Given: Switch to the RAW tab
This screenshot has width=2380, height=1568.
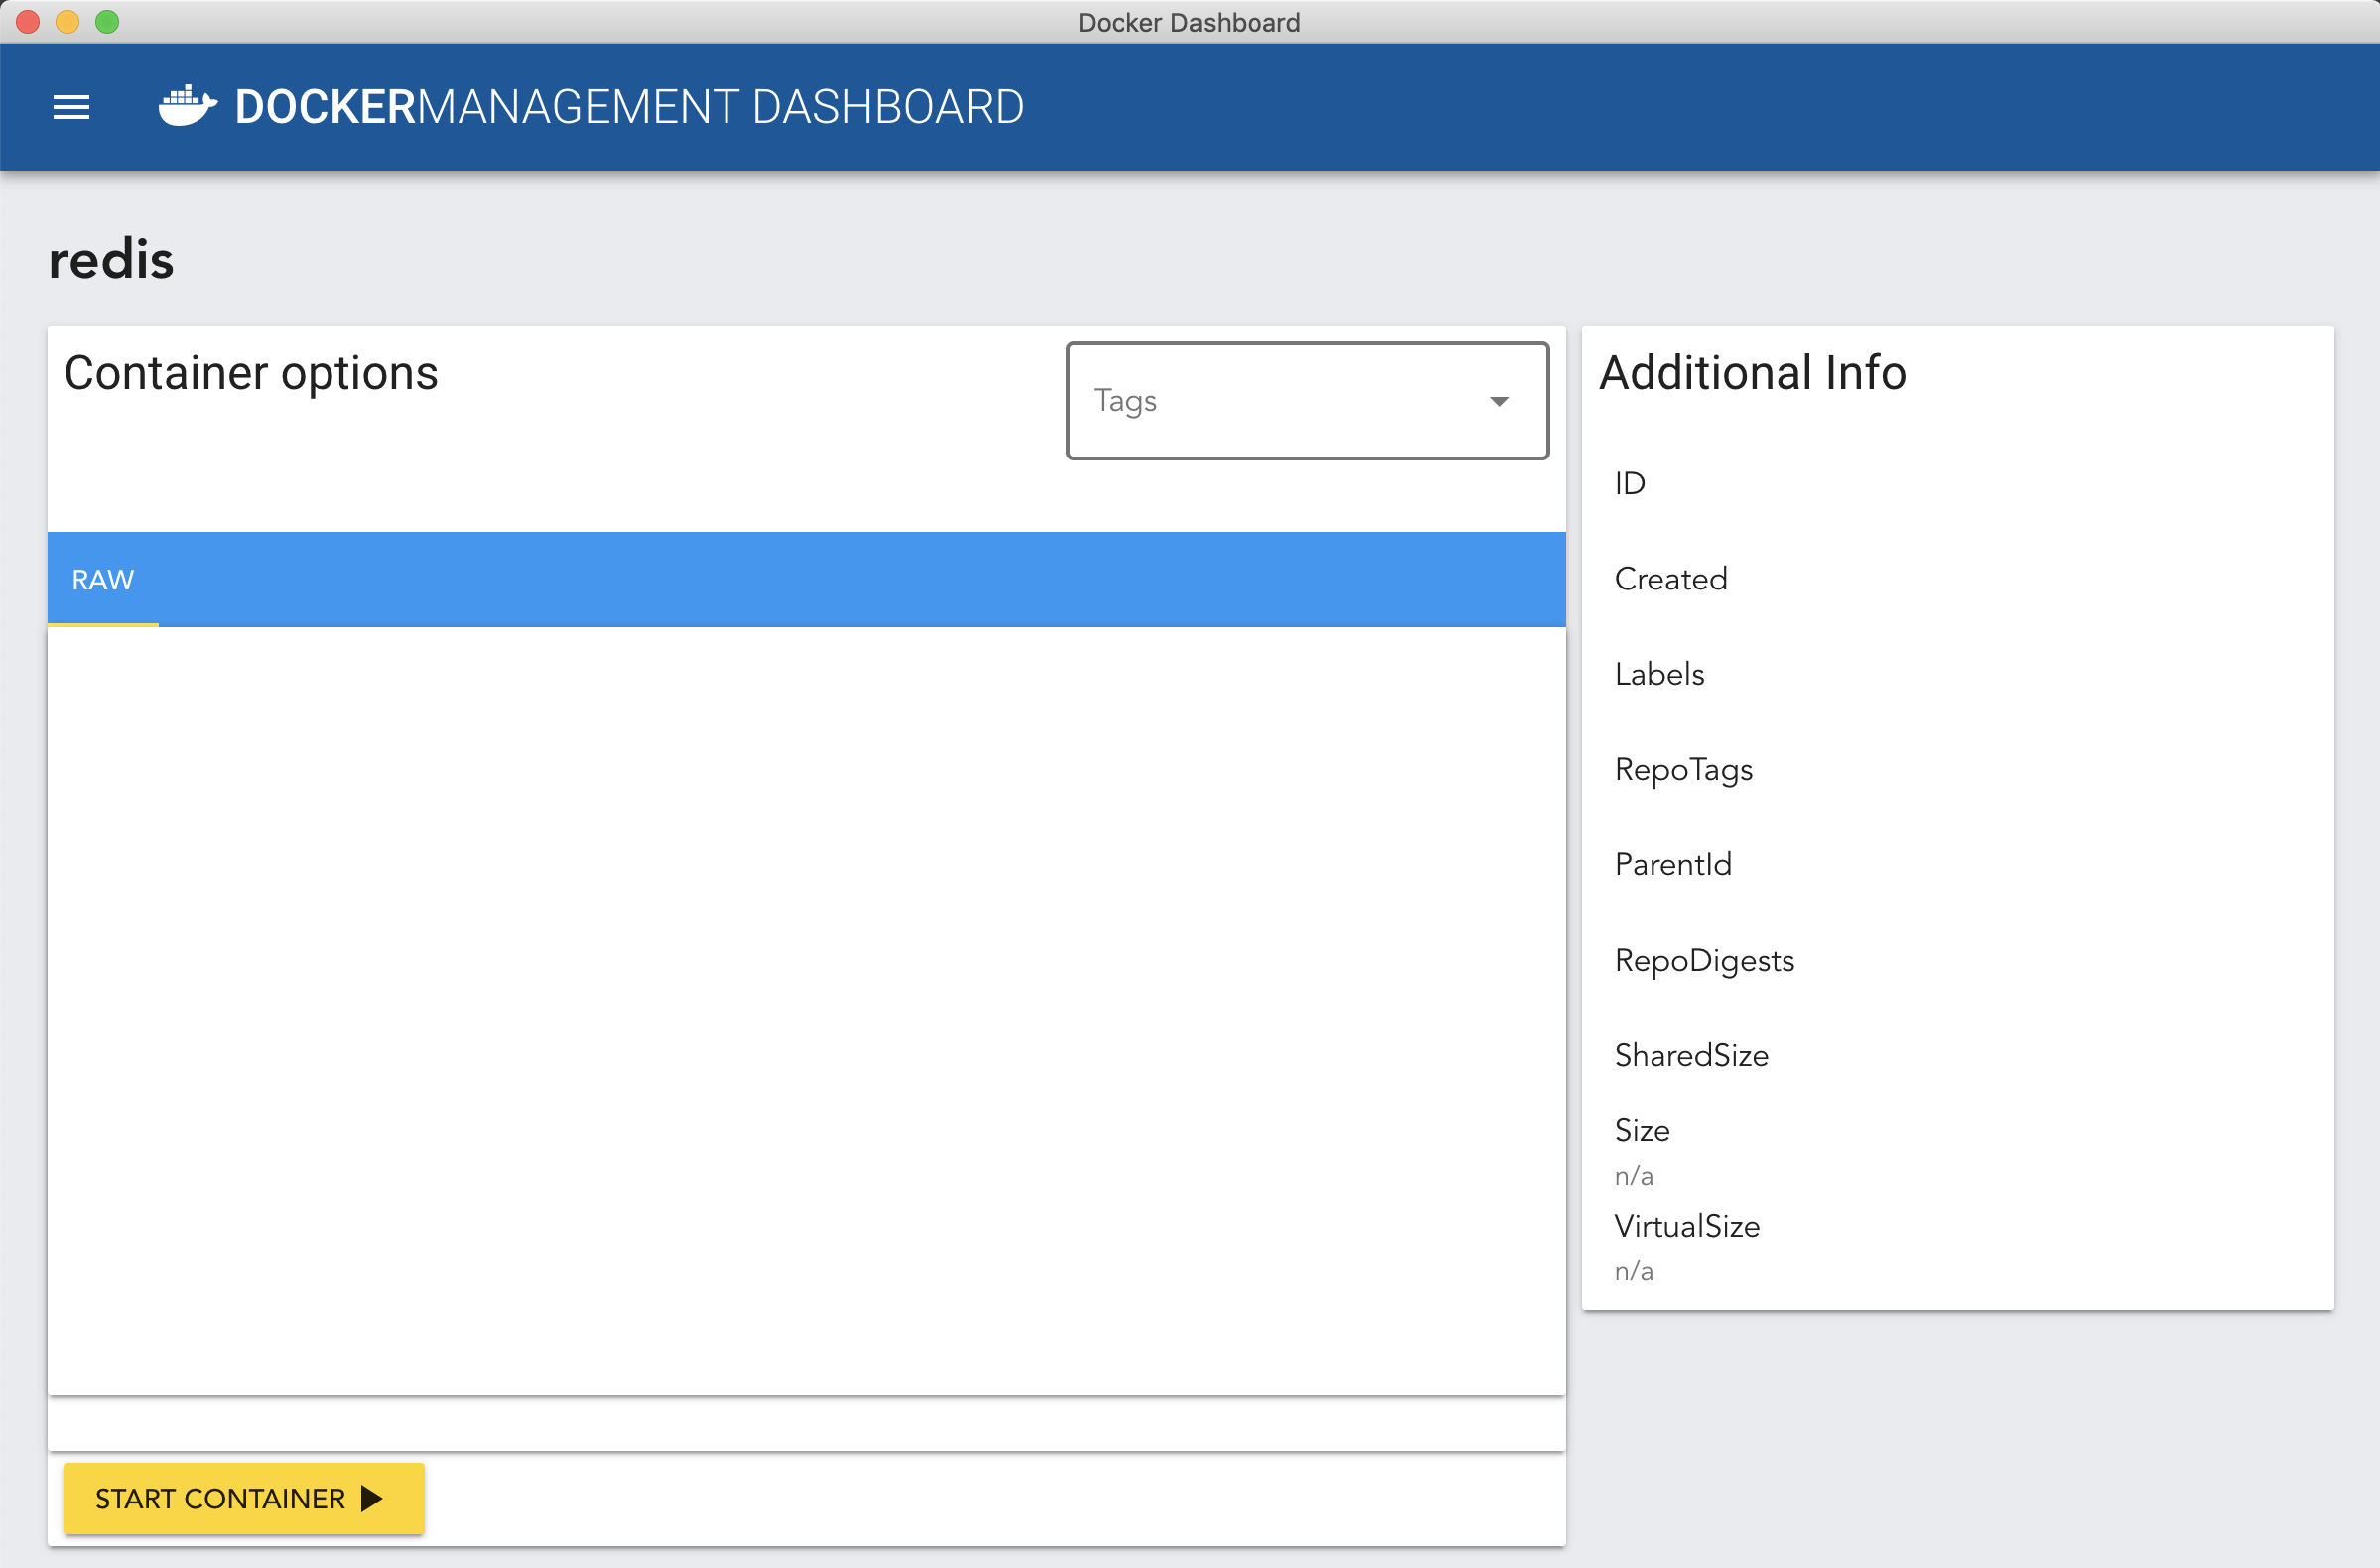Looking at the screenshot, I should (x=102, y=580).
